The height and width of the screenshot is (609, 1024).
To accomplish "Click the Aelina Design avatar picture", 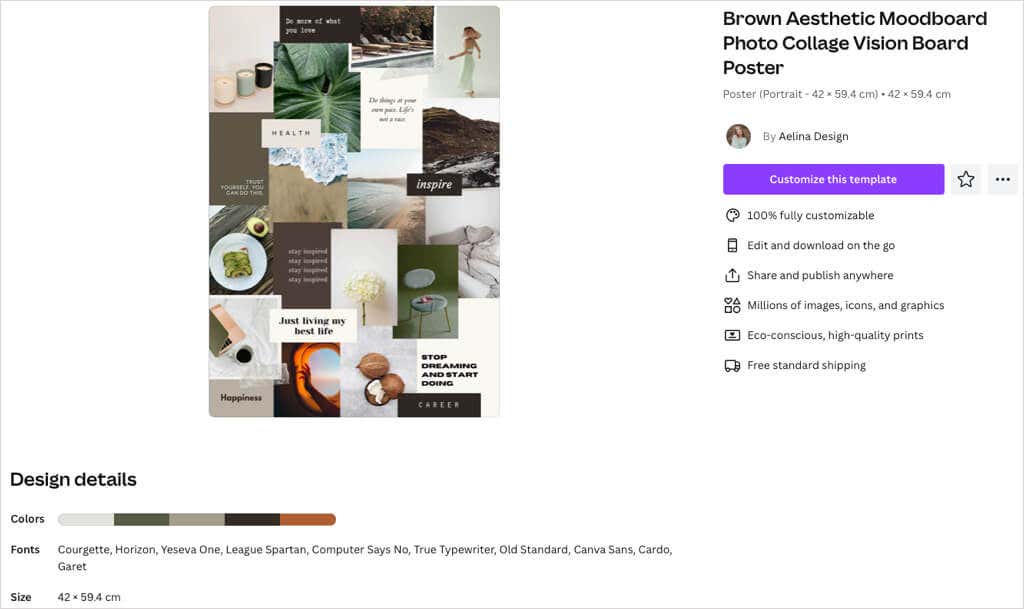I will (738, 136).
